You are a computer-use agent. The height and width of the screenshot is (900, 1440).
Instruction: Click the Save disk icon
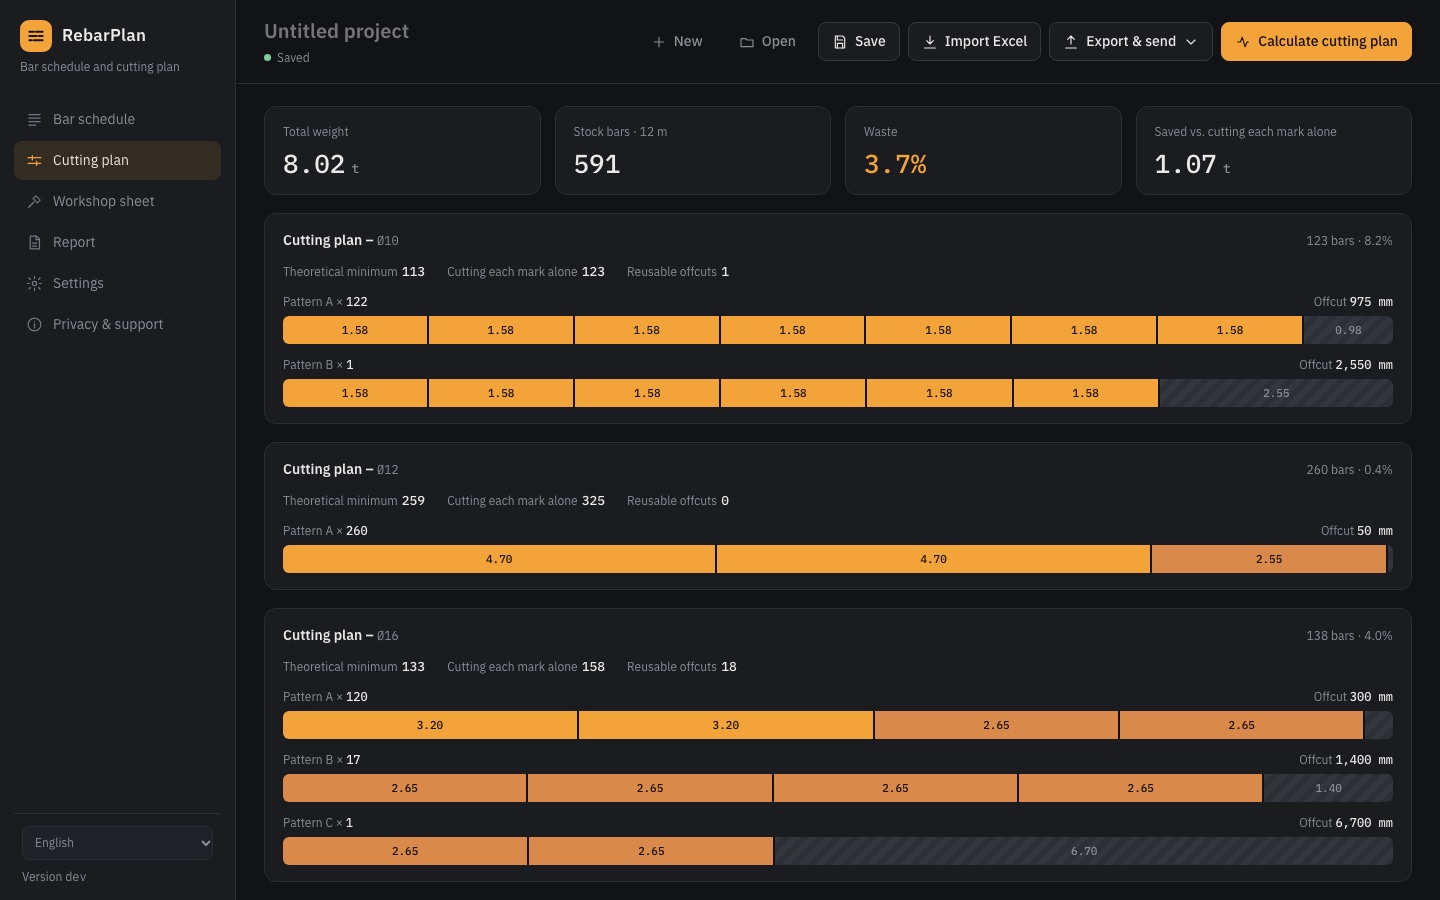pyautogui.click(x=840, y=42)
